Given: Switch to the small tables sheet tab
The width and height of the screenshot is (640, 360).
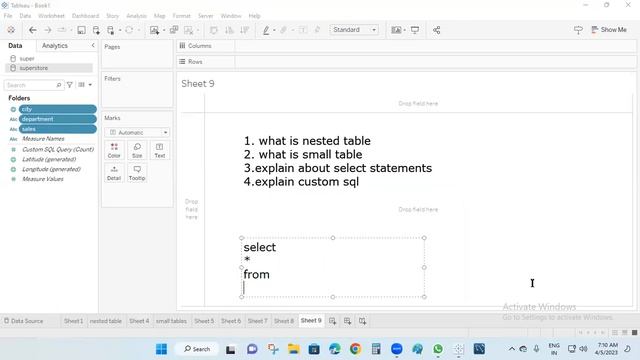Looking at the screenshot, I should [x=171, y=321].
